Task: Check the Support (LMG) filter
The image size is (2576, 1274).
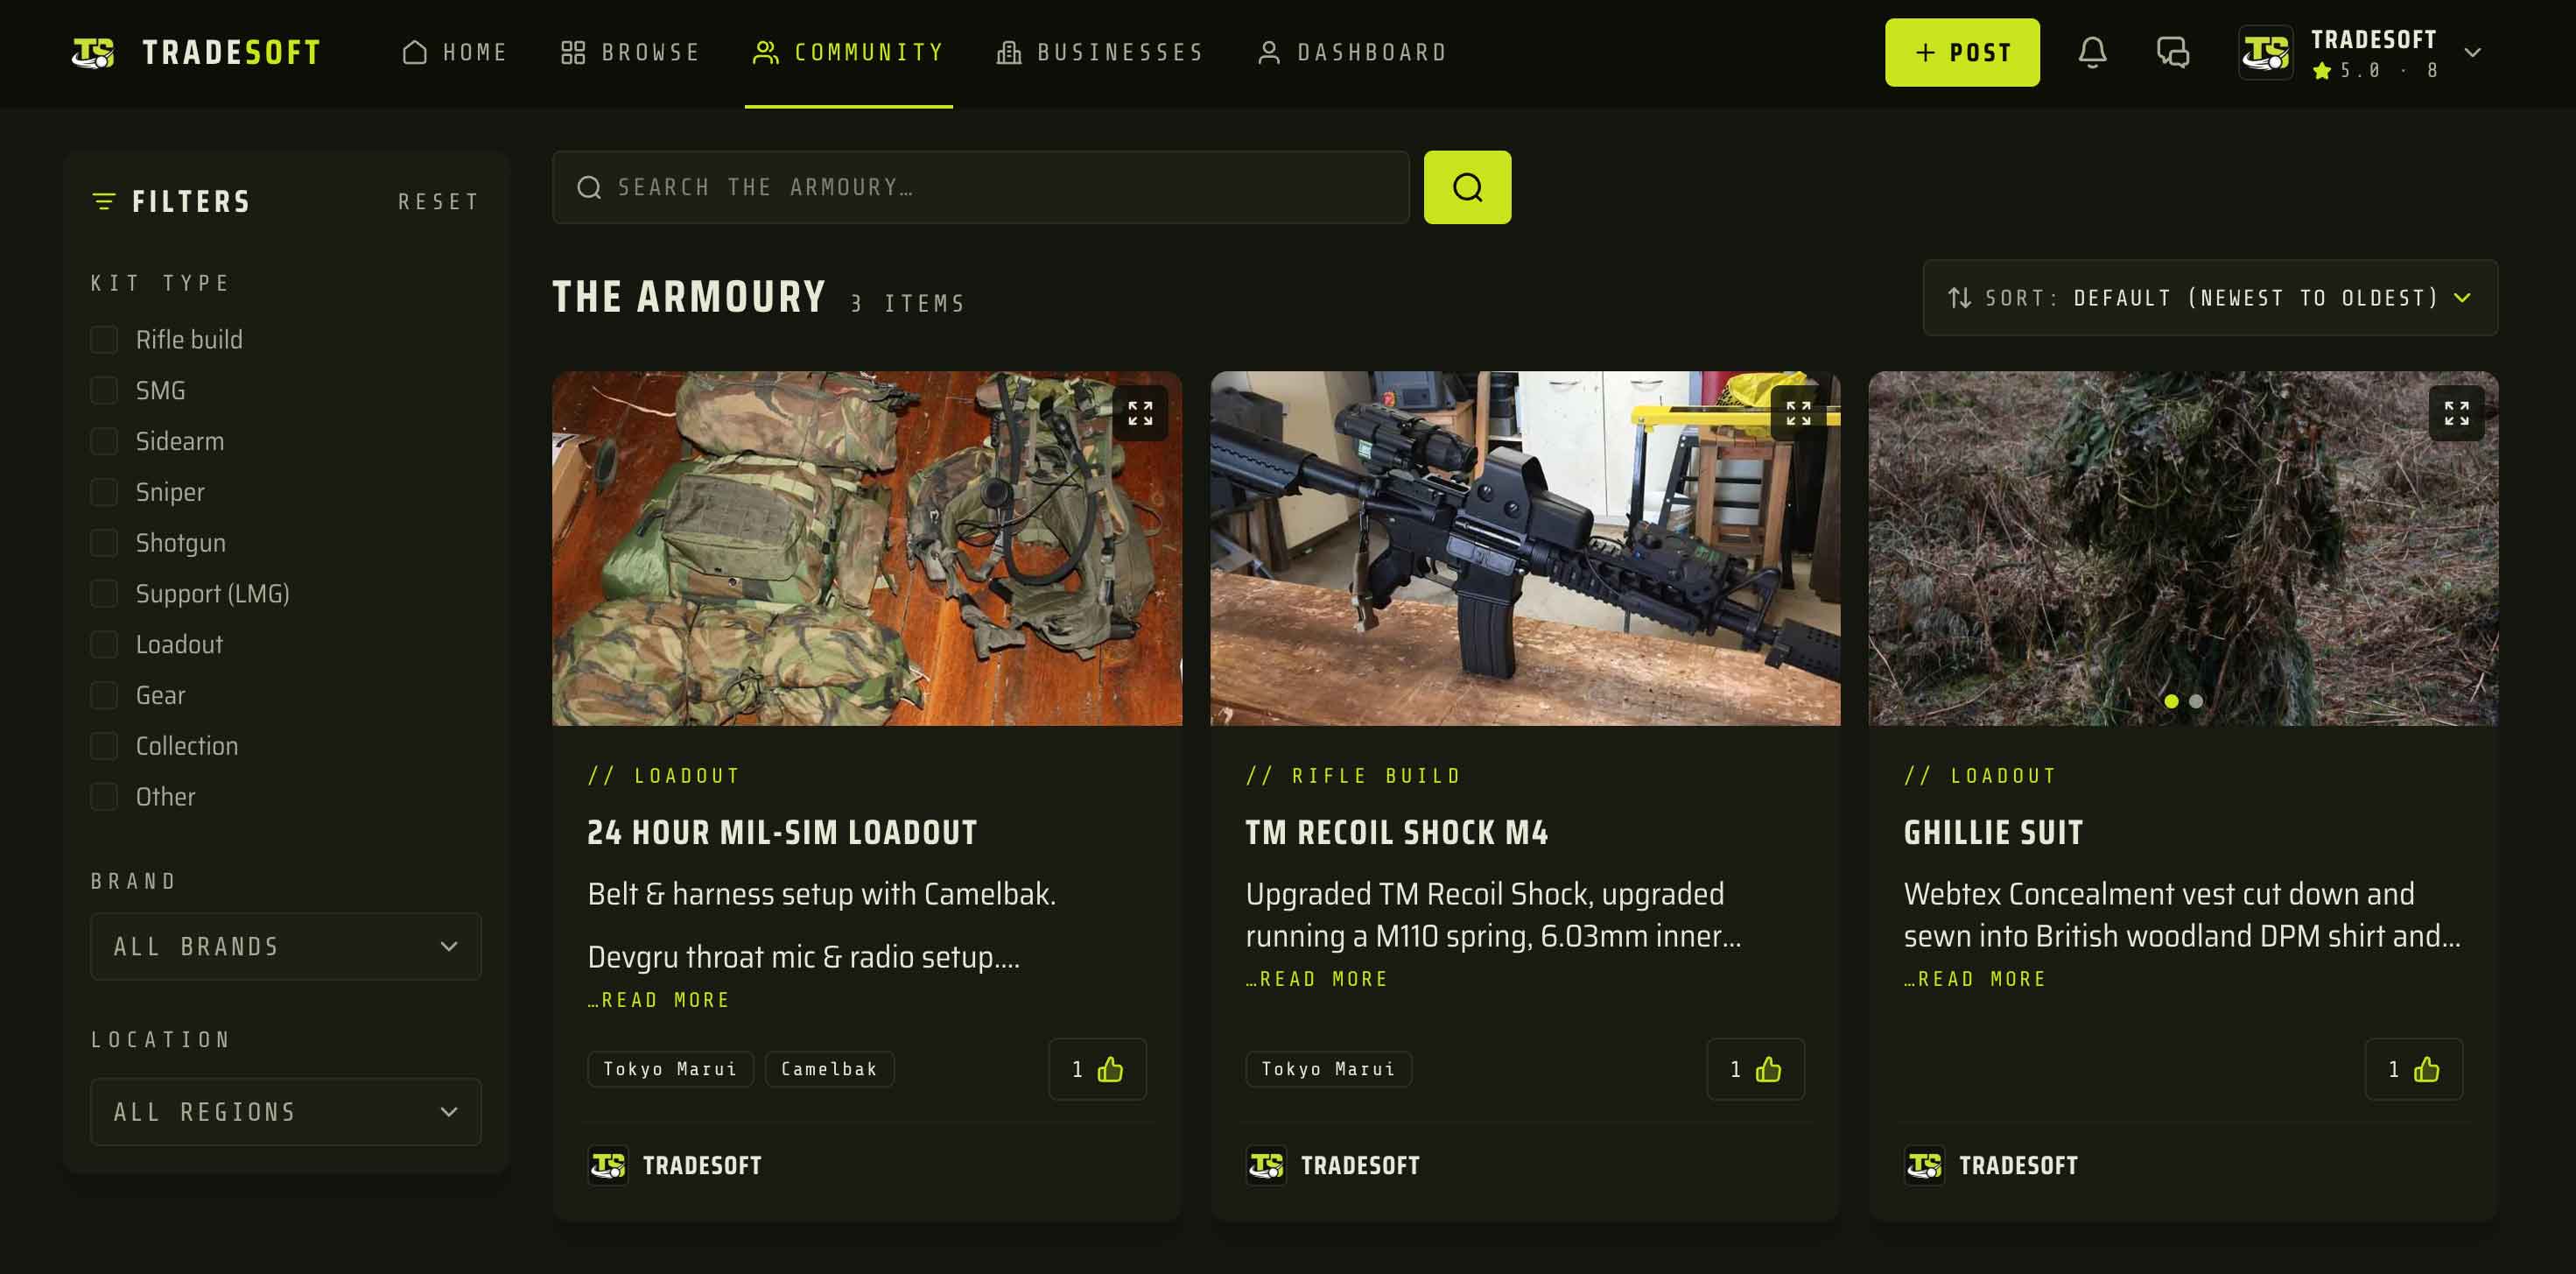Action: coord(104,594)
